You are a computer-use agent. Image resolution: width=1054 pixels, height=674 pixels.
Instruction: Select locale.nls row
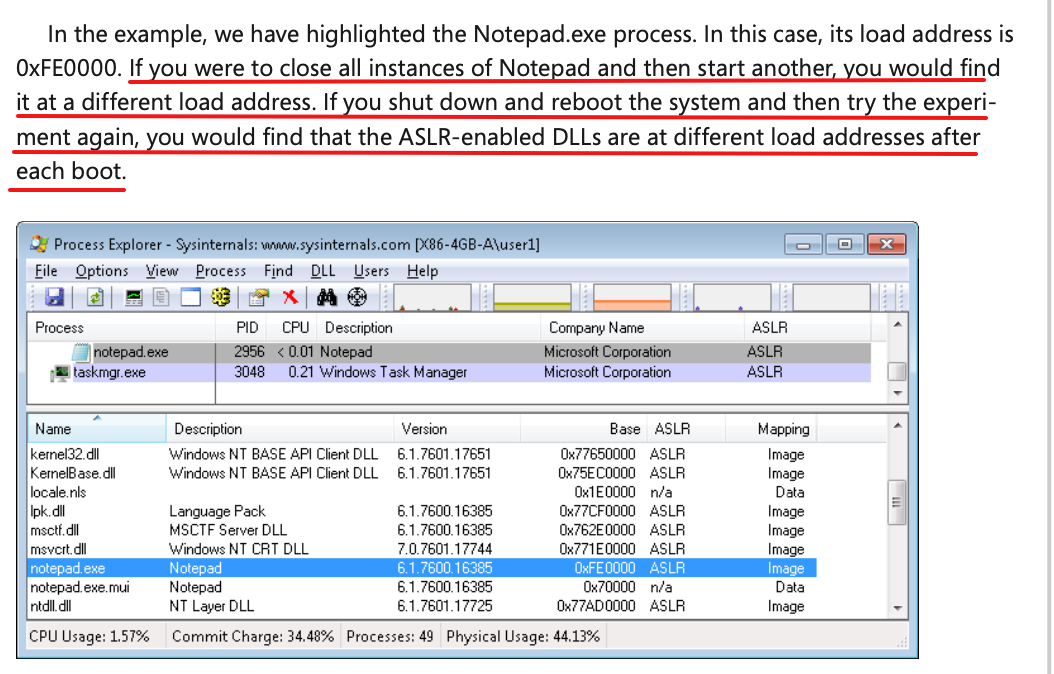tap(422, 492)
